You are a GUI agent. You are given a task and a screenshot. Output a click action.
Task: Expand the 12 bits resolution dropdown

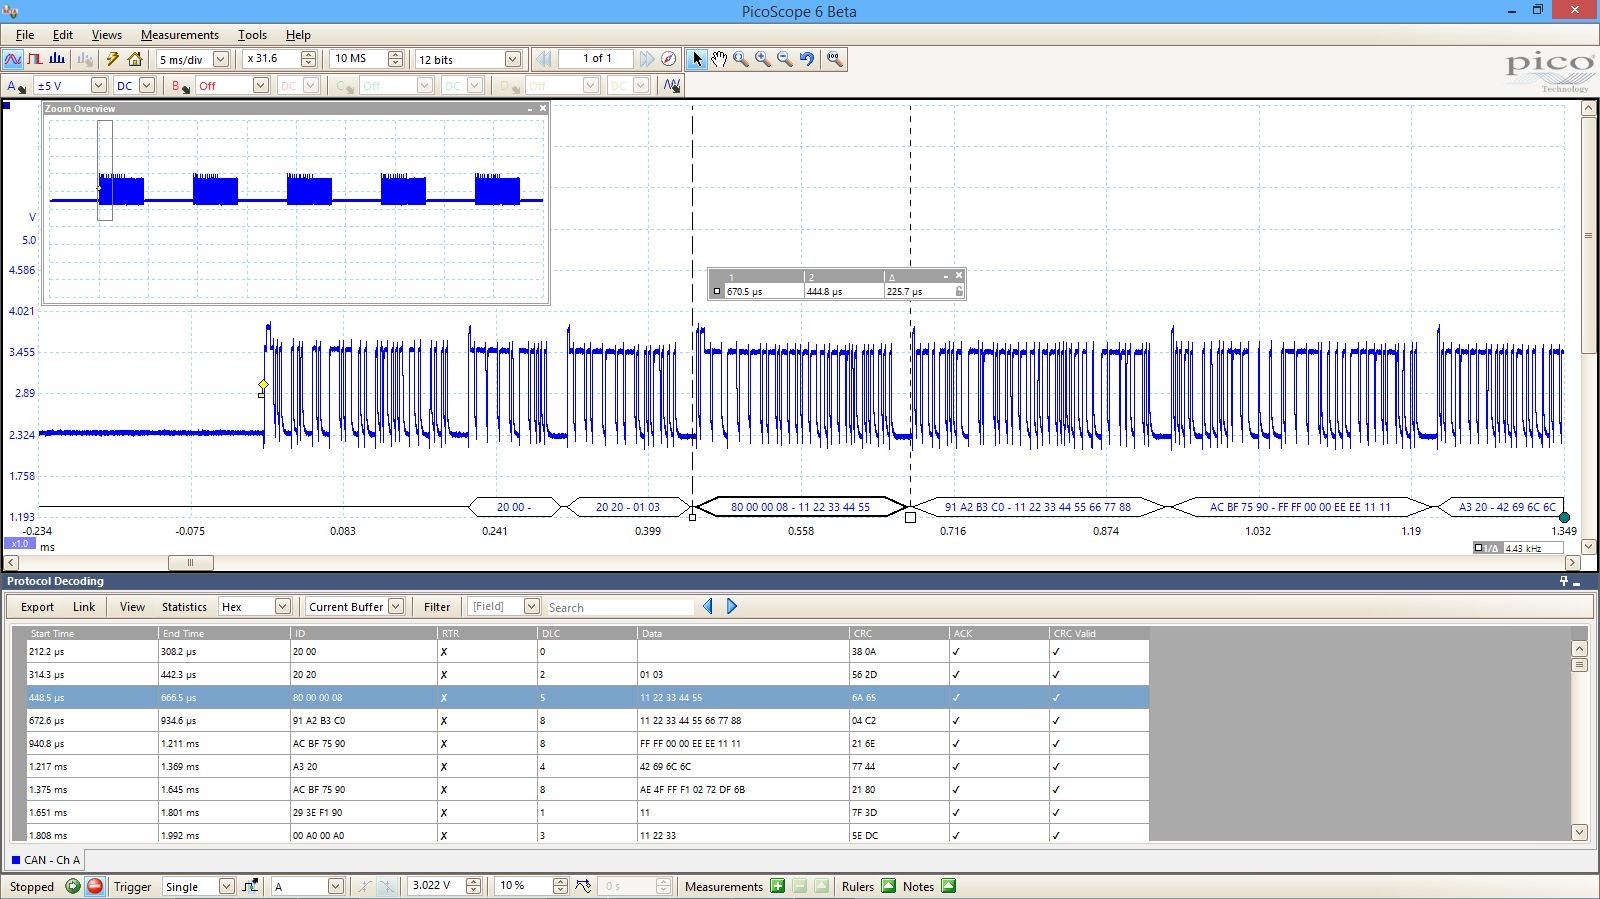(512, 59)
